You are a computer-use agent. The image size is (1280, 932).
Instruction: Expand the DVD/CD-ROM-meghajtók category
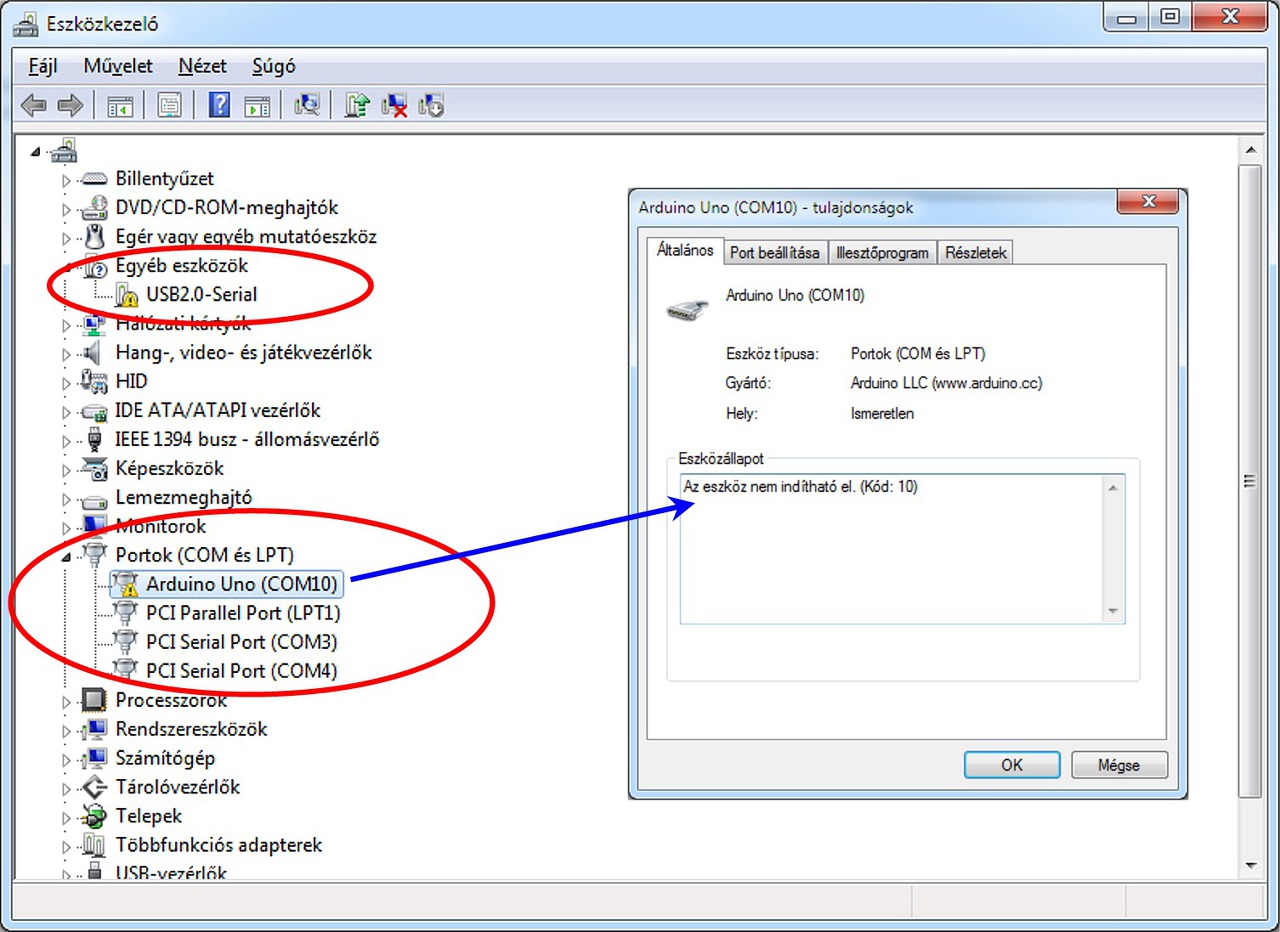coord(67,210)
